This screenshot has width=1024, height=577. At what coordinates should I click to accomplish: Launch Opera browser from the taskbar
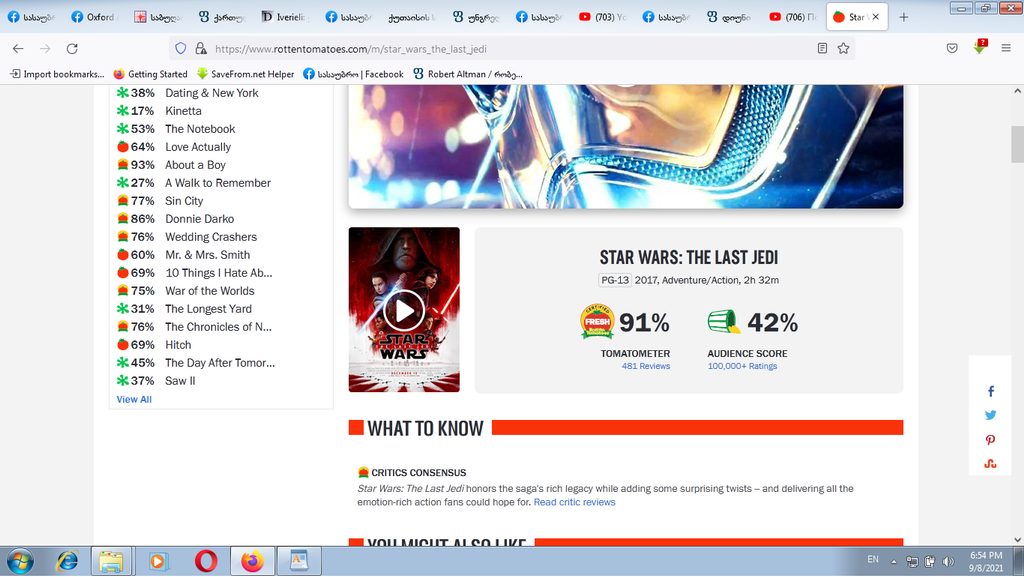point(206,561)
